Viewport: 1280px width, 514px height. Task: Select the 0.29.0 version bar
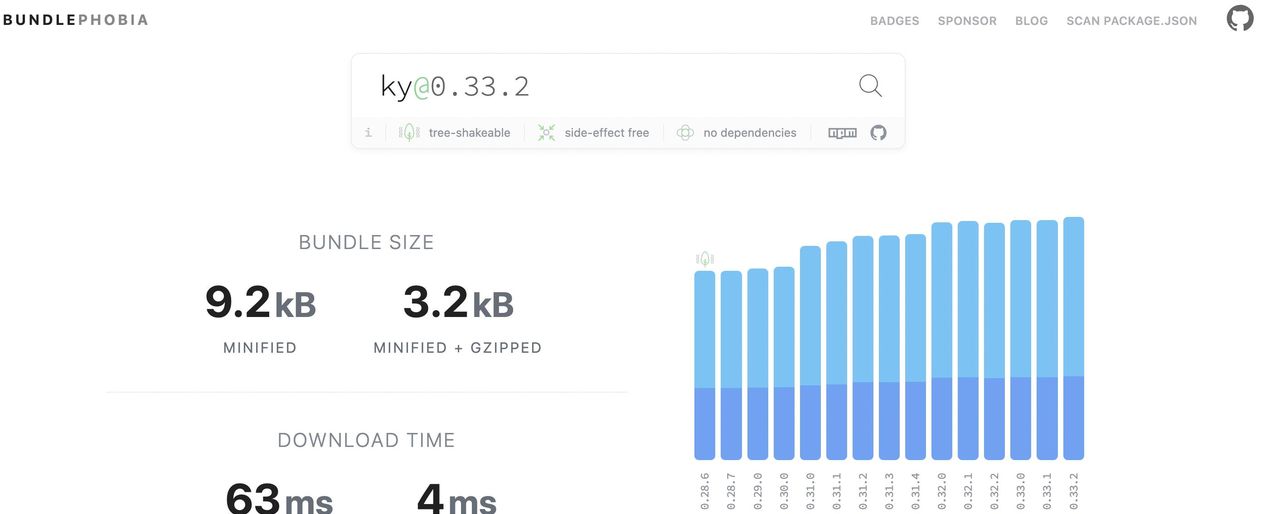click(x=758, y=364)
